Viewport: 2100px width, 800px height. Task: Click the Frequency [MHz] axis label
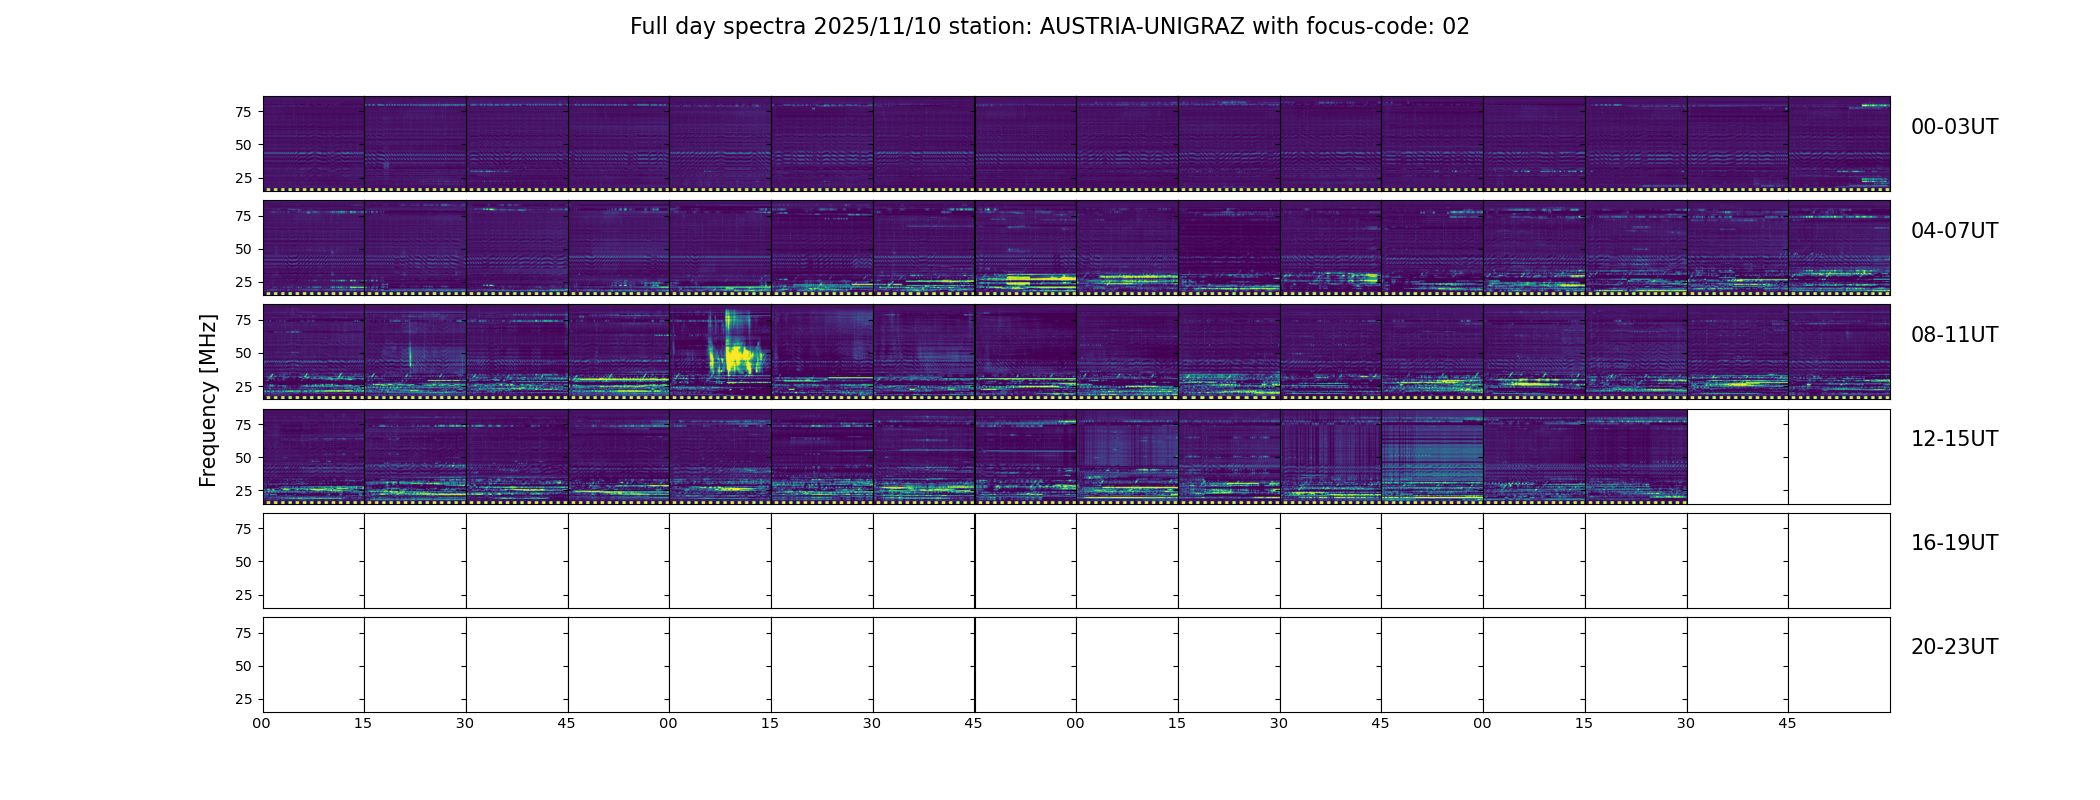[208, 400]
